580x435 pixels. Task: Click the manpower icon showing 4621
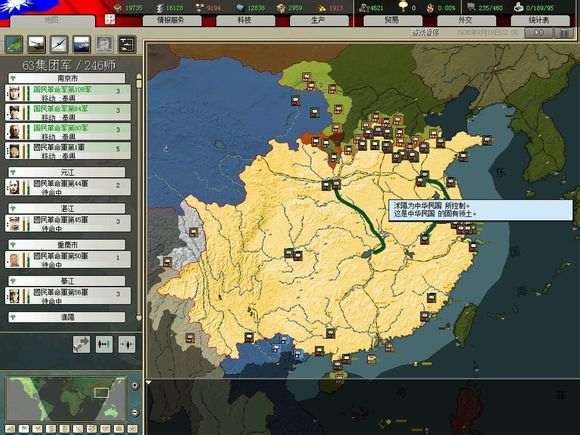(364, 7)
